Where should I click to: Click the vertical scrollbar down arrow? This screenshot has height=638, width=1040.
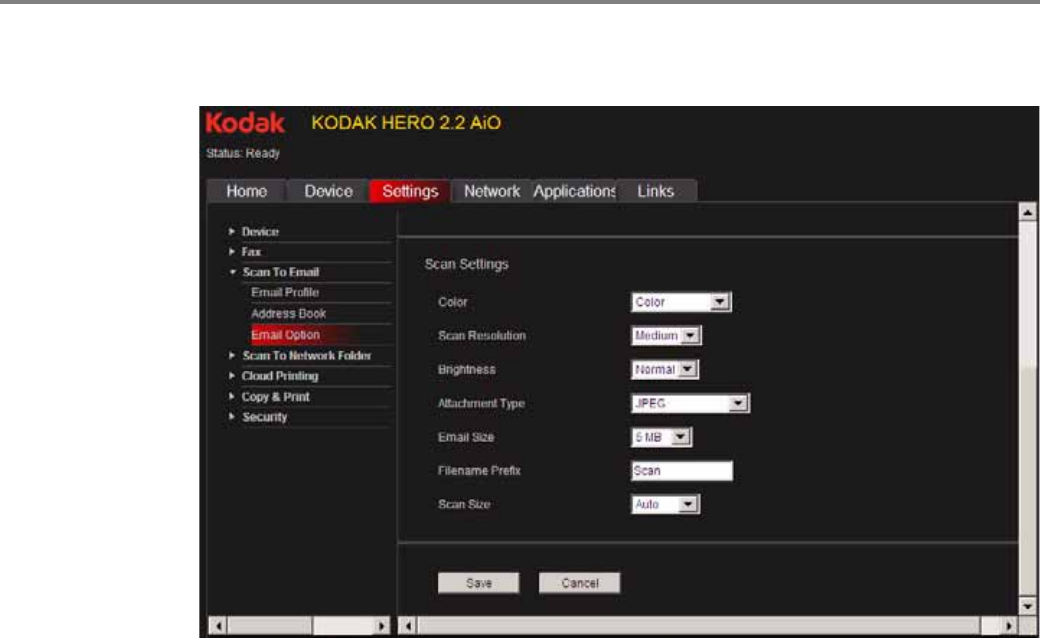pos(1027,606)
